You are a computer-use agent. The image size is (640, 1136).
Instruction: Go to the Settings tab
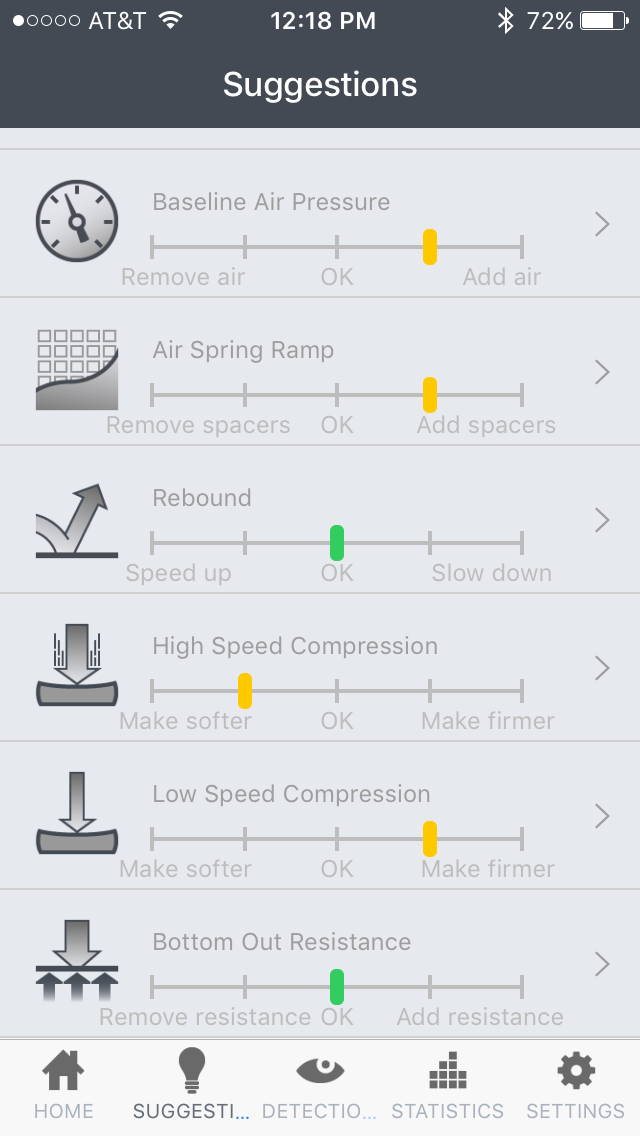[x=575, y=1086]
